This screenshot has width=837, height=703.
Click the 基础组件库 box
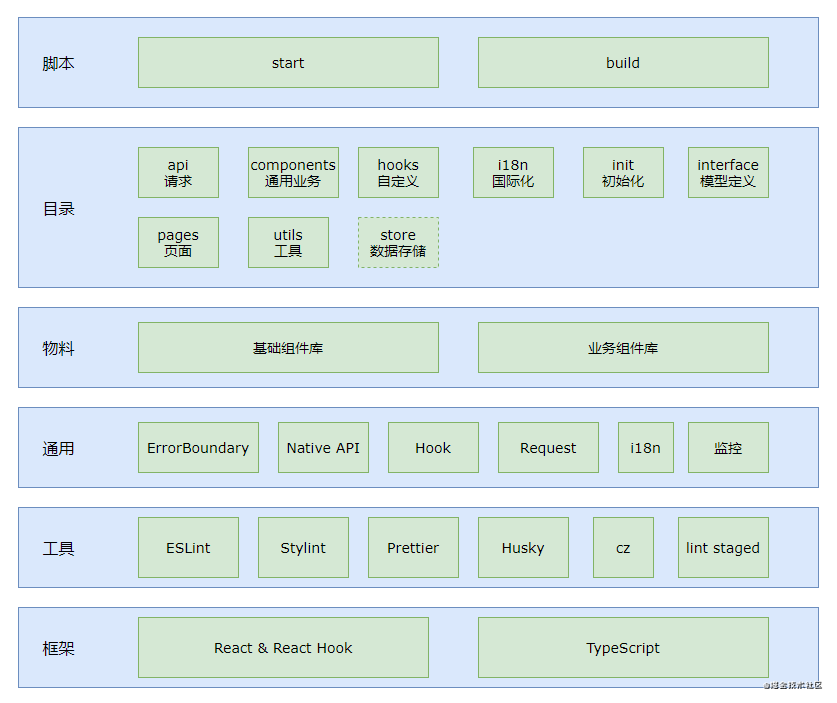point(288,347)
